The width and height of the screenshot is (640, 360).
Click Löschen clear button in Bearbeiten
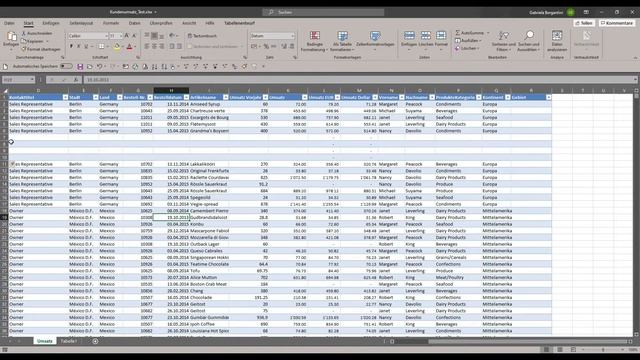467,48
